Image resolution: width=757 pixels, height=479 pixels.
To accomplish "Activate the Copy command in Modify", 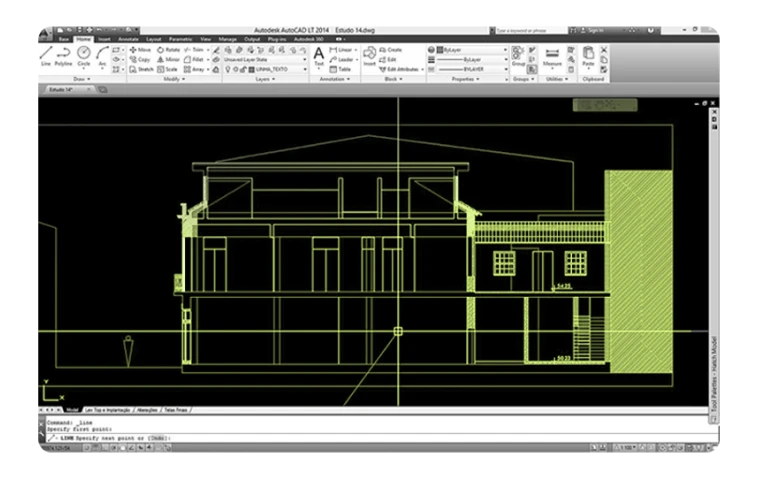I will (140, 59).
